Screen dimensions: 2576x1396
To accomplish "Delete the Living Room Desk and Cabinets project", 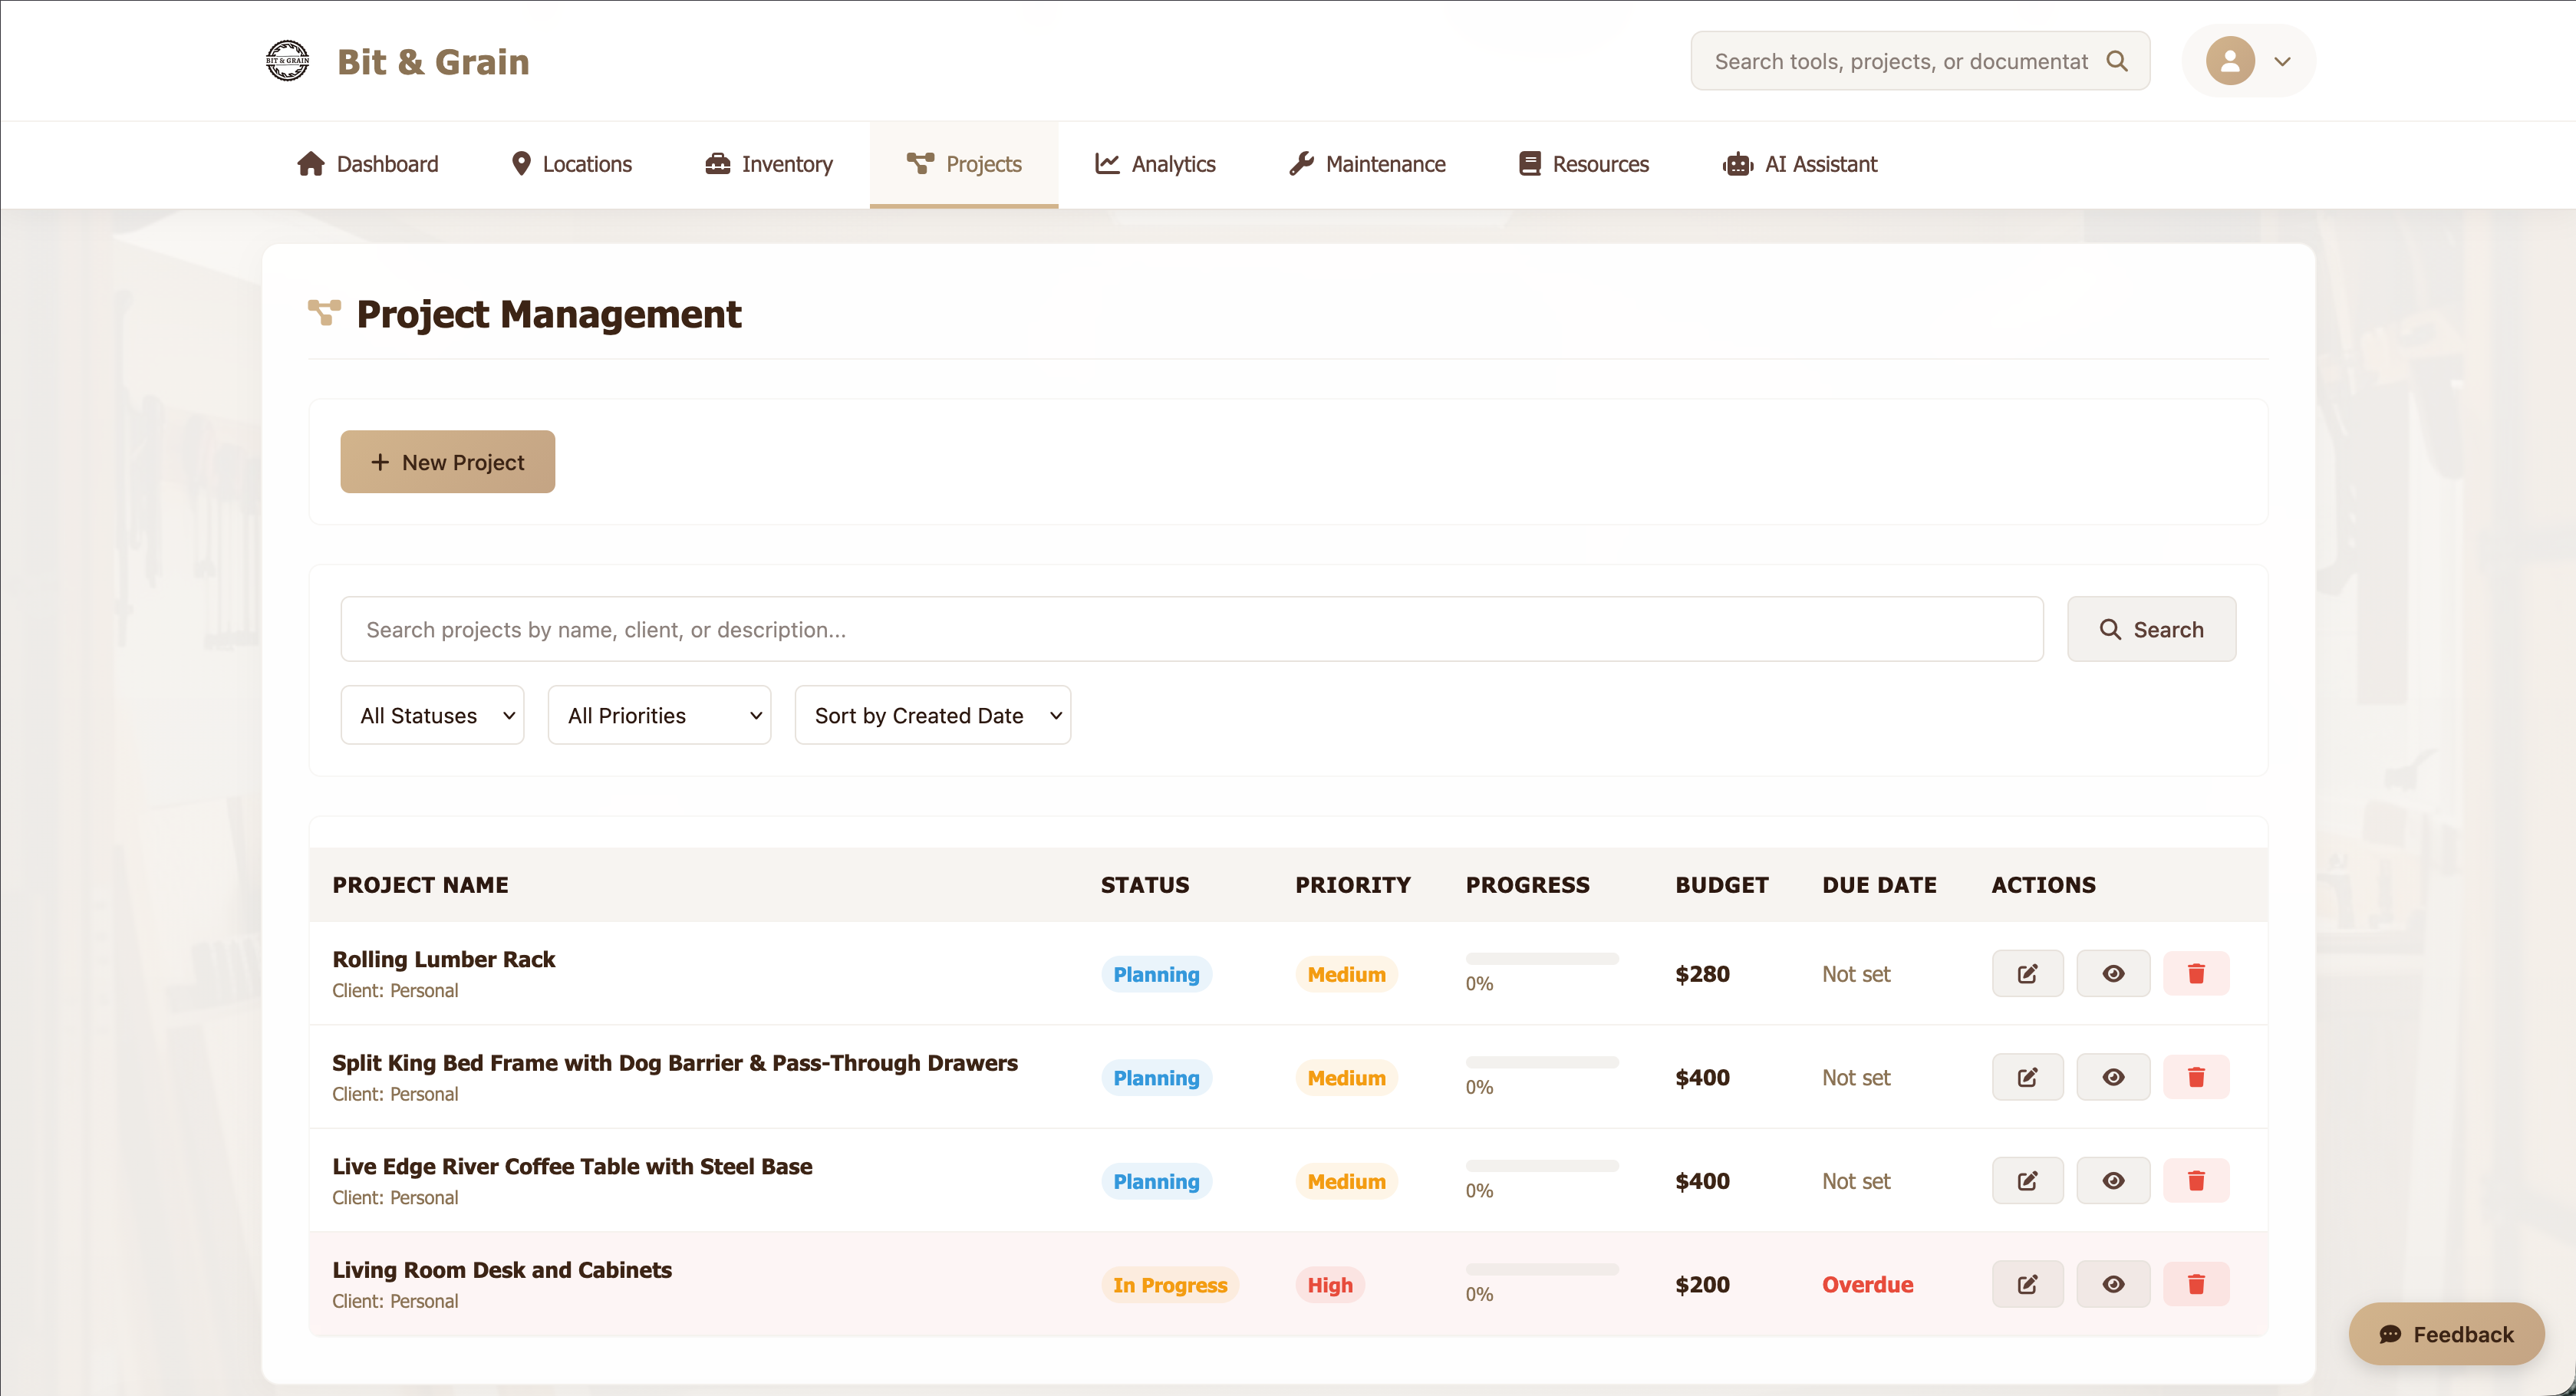I will pyautogui.click(x=2197, y=1284).
